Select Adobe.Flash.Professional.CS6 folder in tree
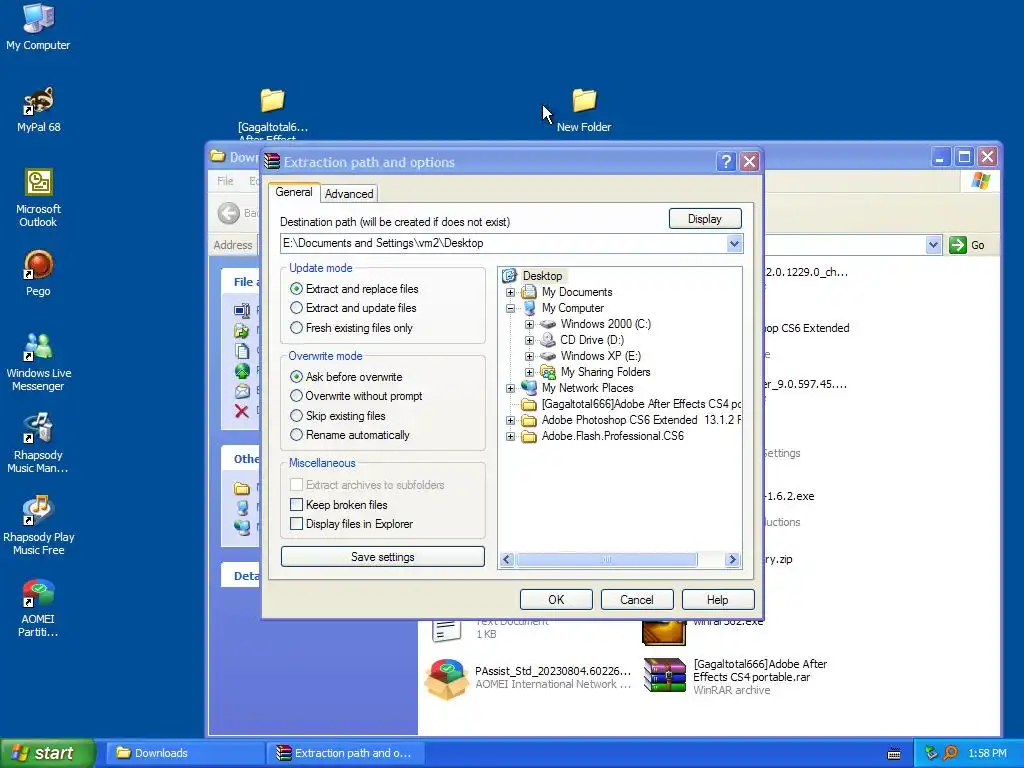1024x768 pixels. 613,436
